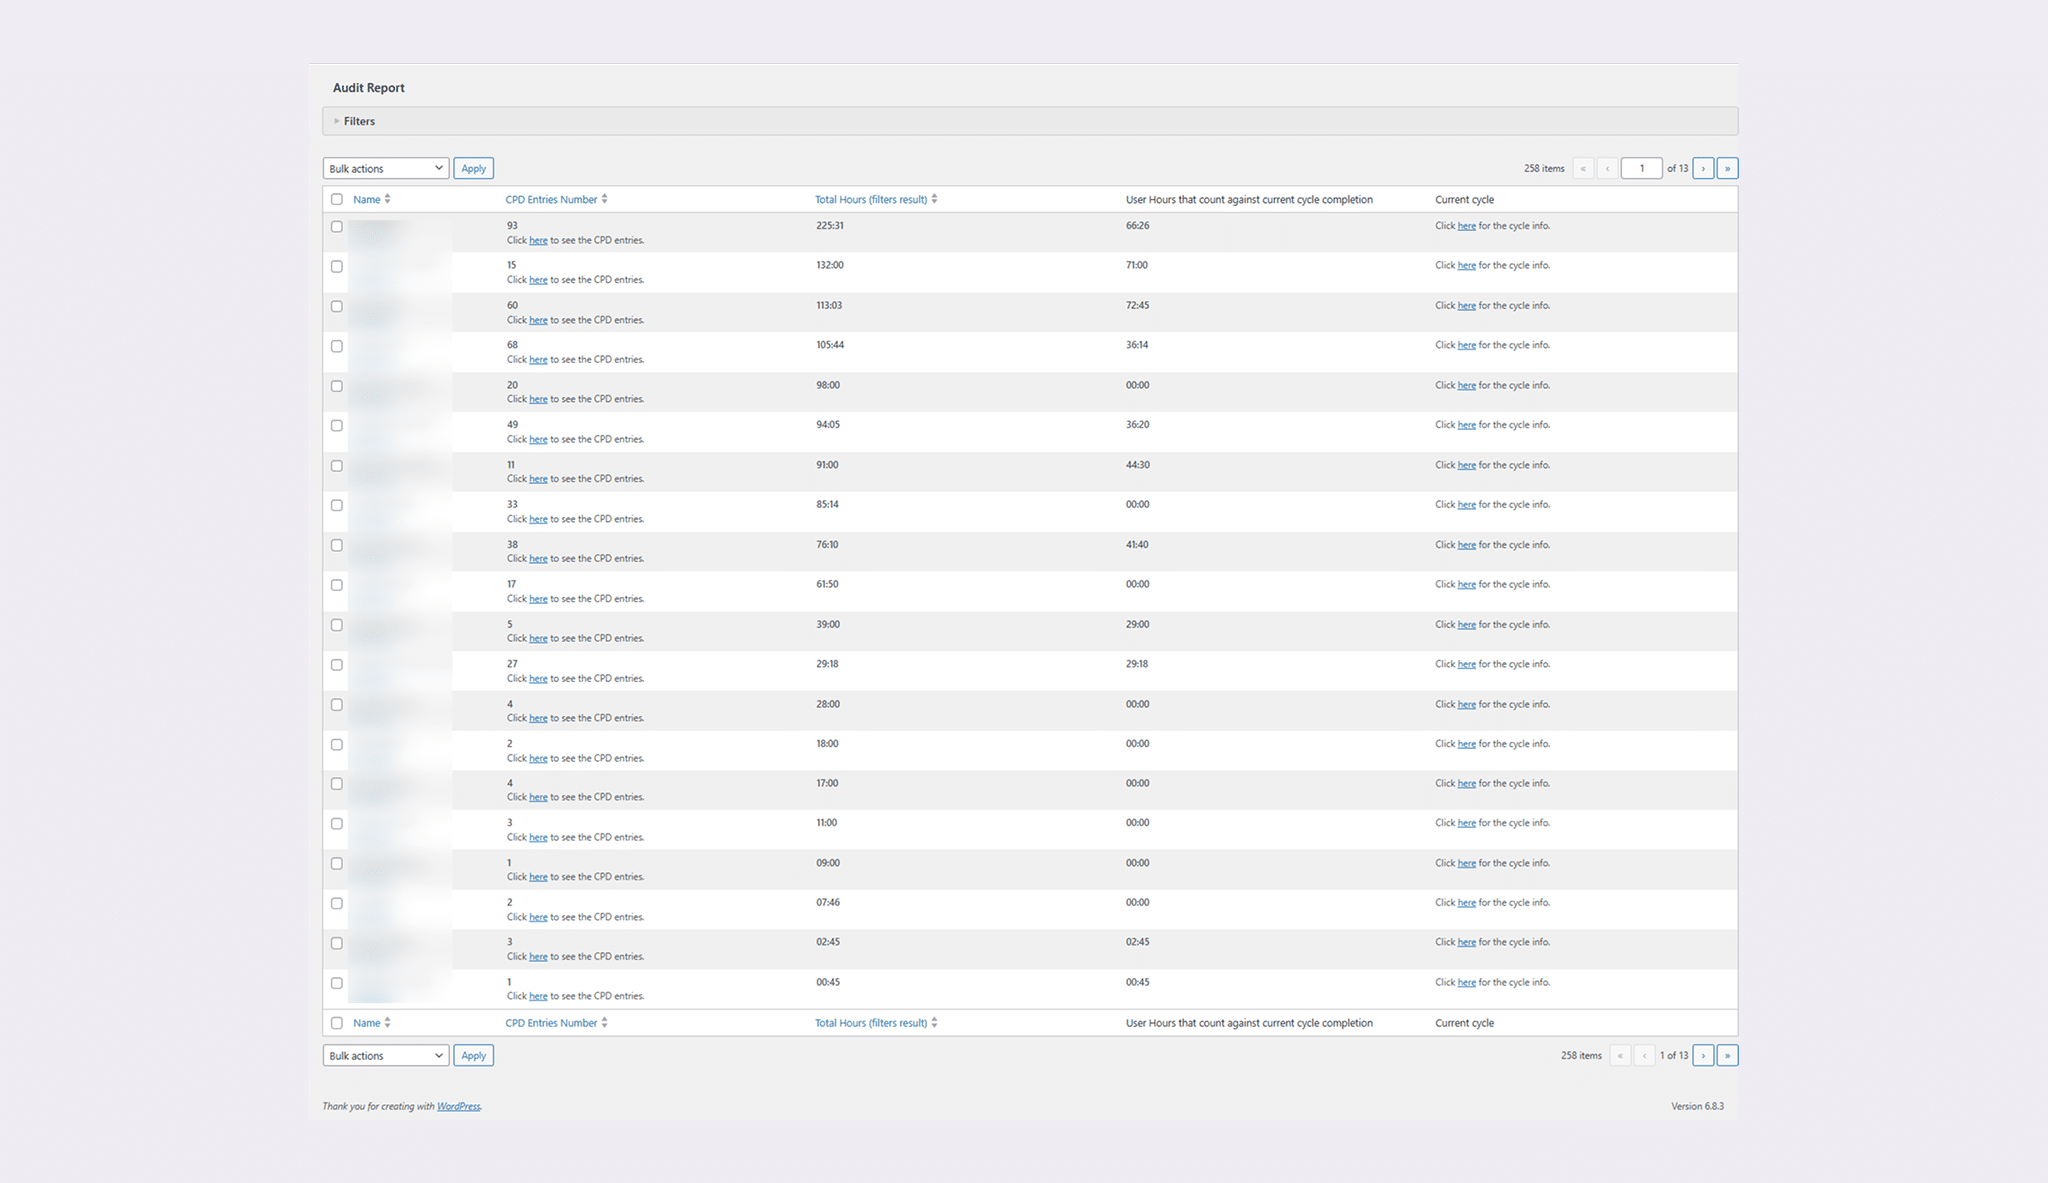Open CPD entries link for the 09:00 row
This screenshot has height=1183, width=2048.
coord(538,877)
